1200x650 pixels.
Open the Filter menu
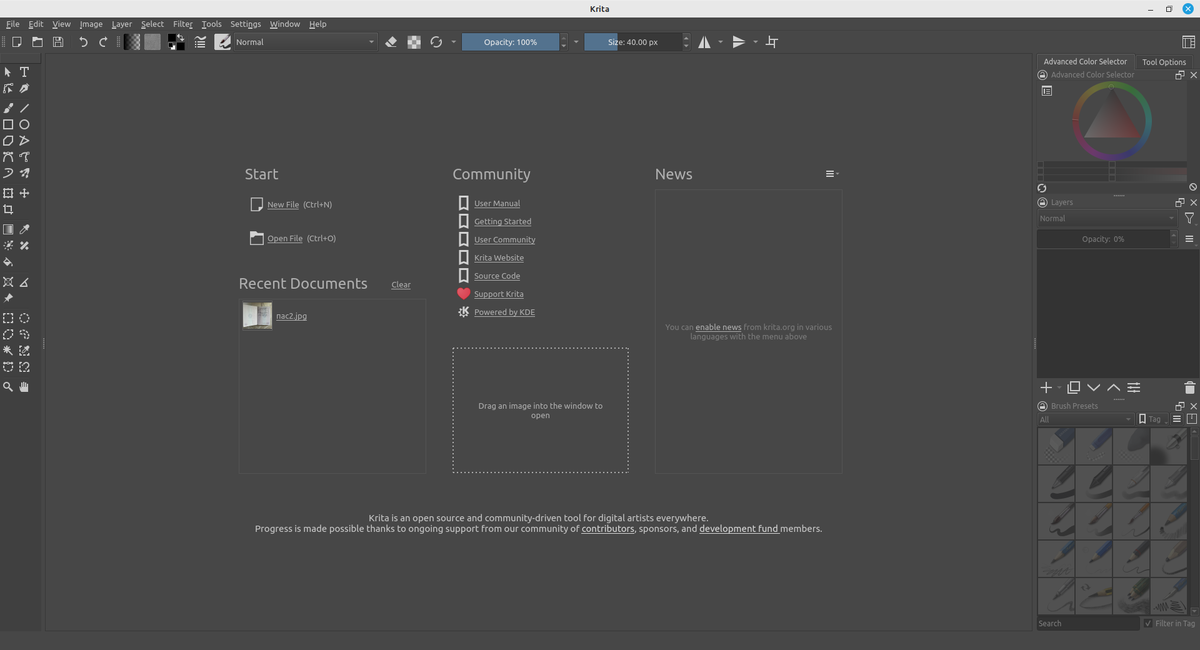tap(182, 24)
